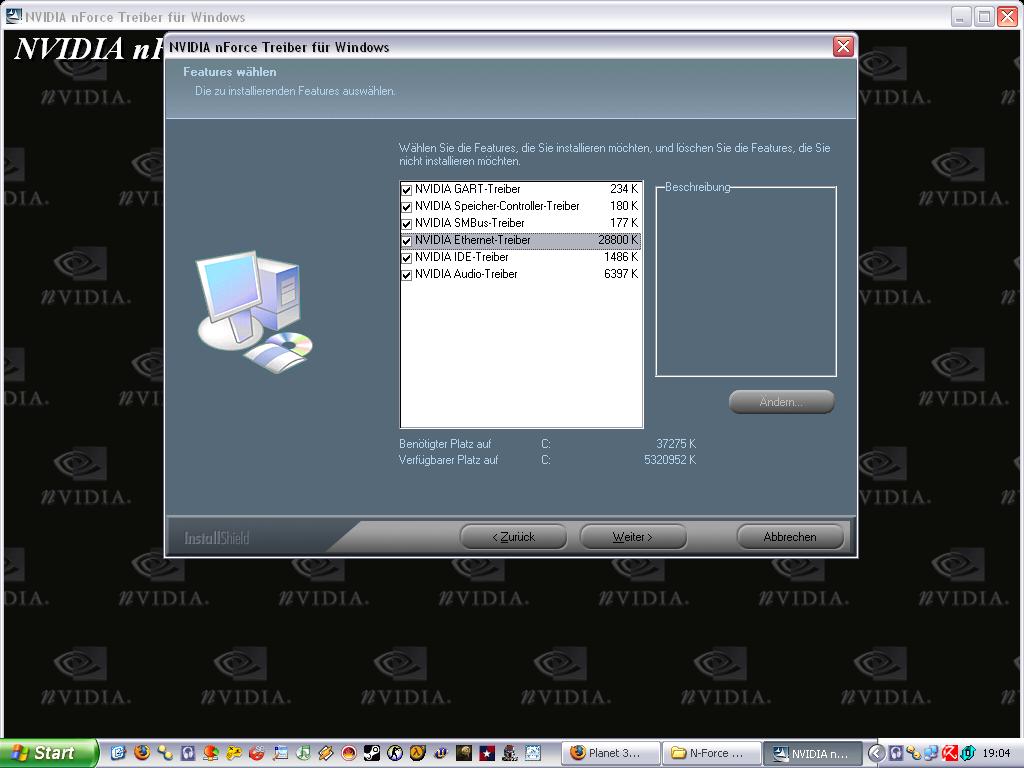Switch to N-Force folder taskbar button
The height and width of the screenshot is (768, 1024).
(712, 753)
